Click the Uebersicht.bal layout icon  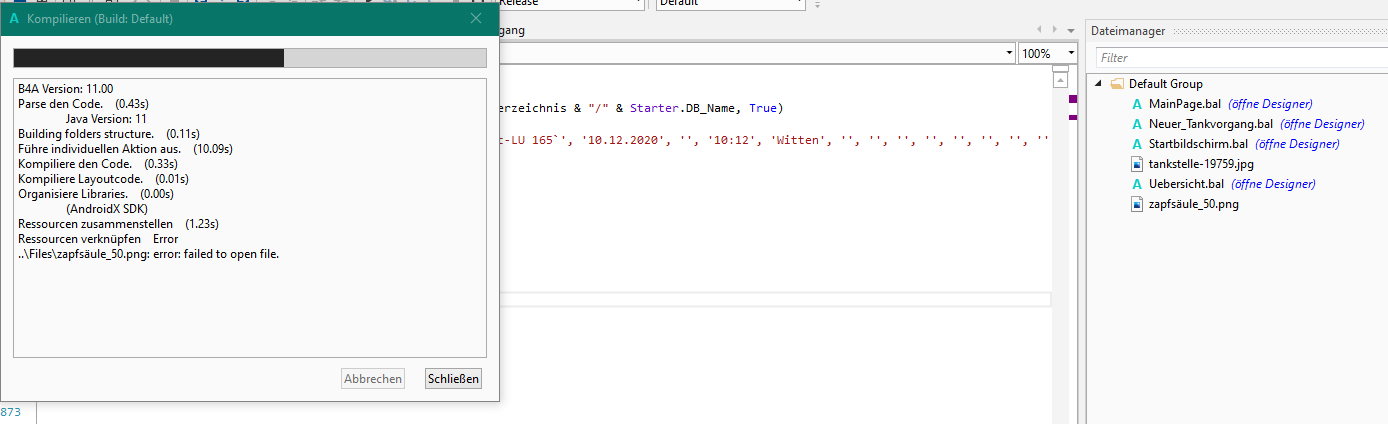[1137, 184]
